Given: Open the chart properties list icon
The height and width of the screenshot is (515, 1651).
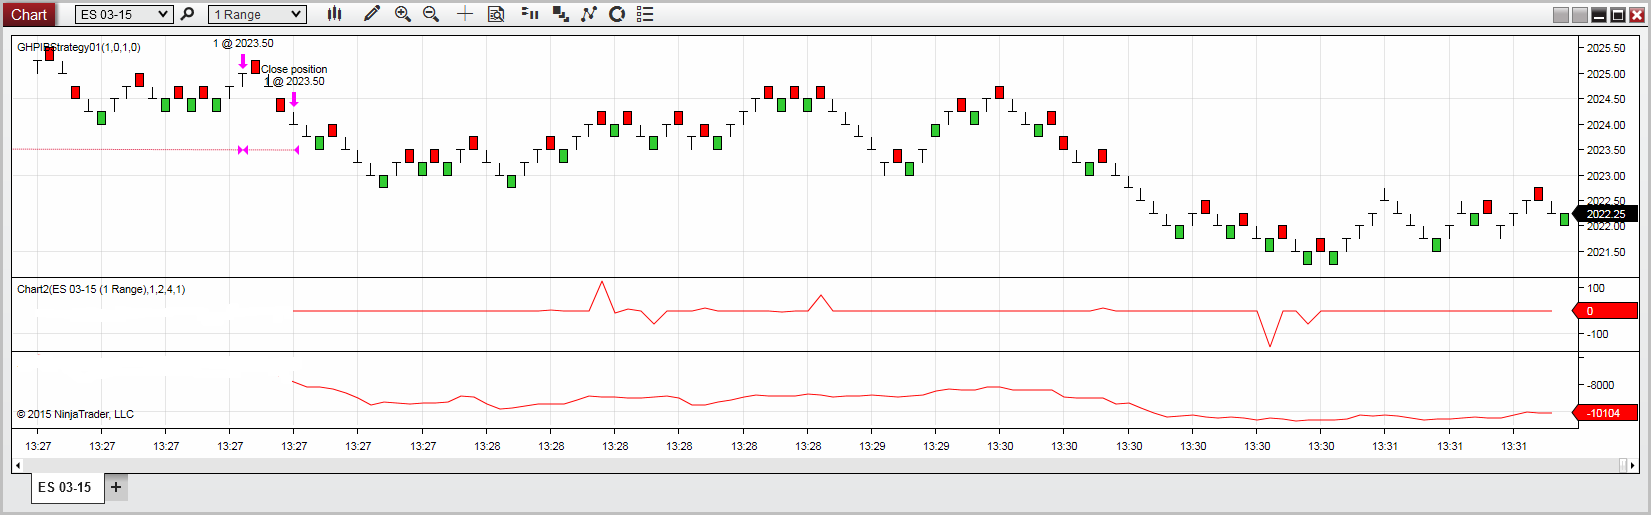Looking at the screenshot, I should (x=645, y=14).
